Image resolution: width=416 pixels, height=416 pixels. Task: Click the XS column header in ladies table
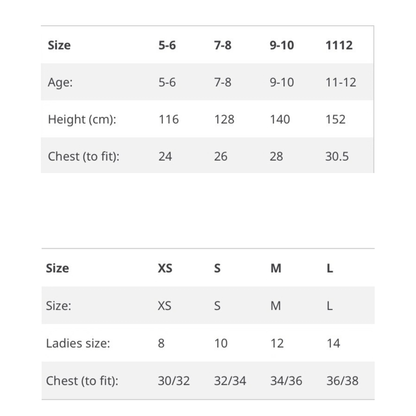tap(165, 268)
